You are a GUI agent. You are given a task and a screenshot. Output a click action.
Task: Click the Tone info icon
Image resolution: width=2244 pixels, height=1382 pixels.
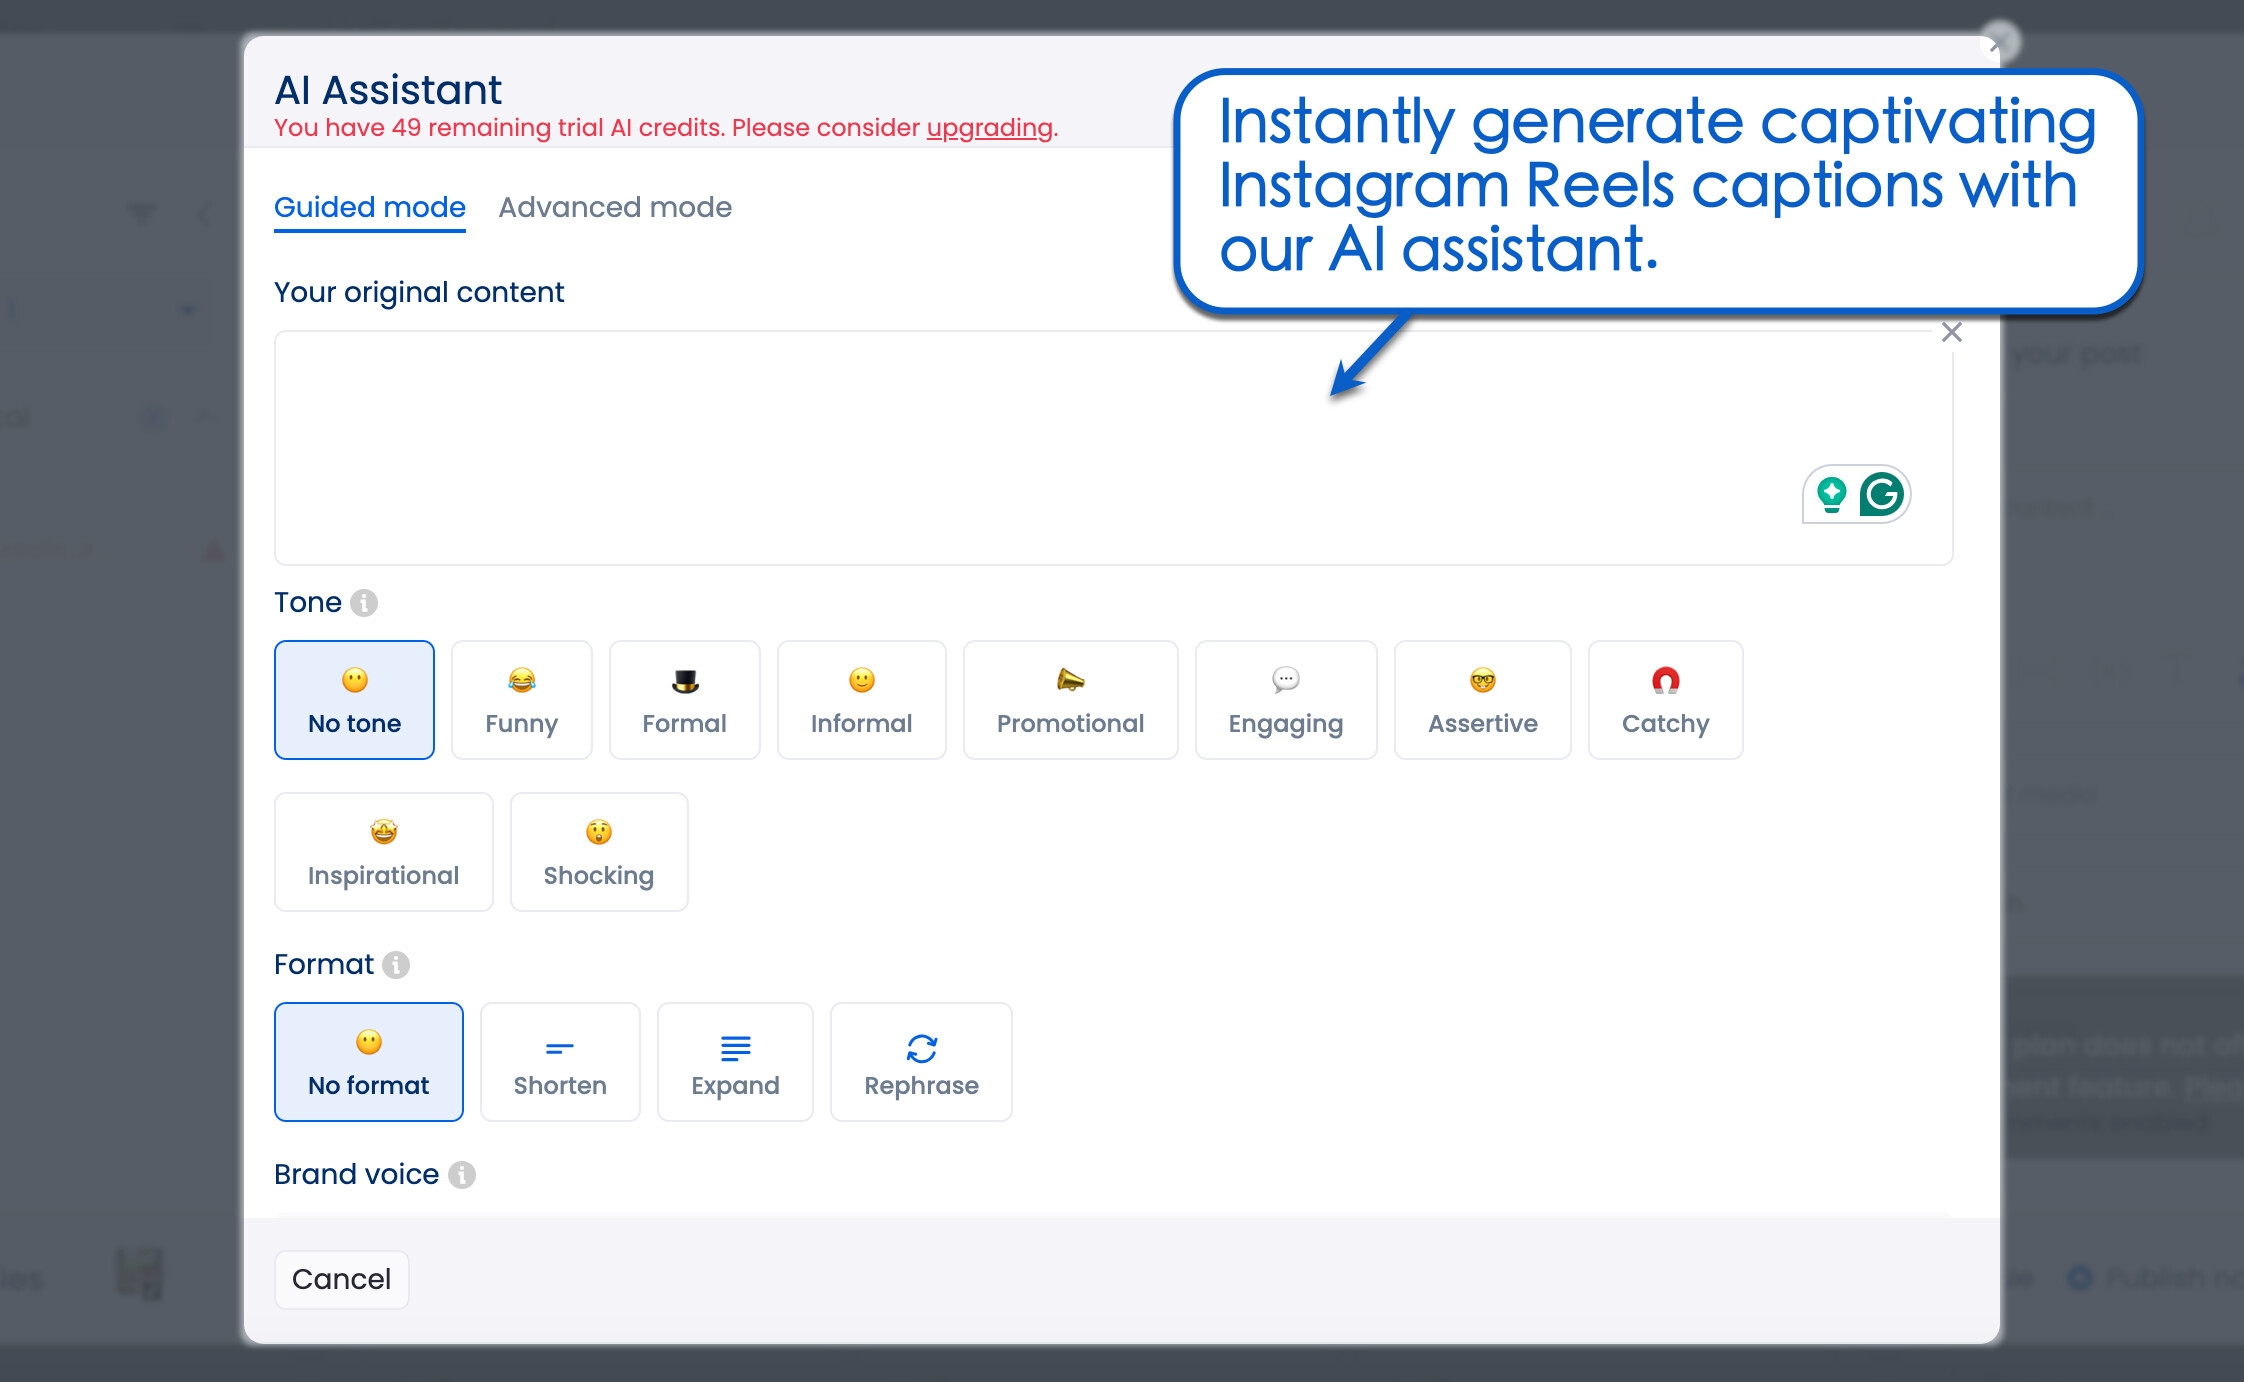pos(364,603)
